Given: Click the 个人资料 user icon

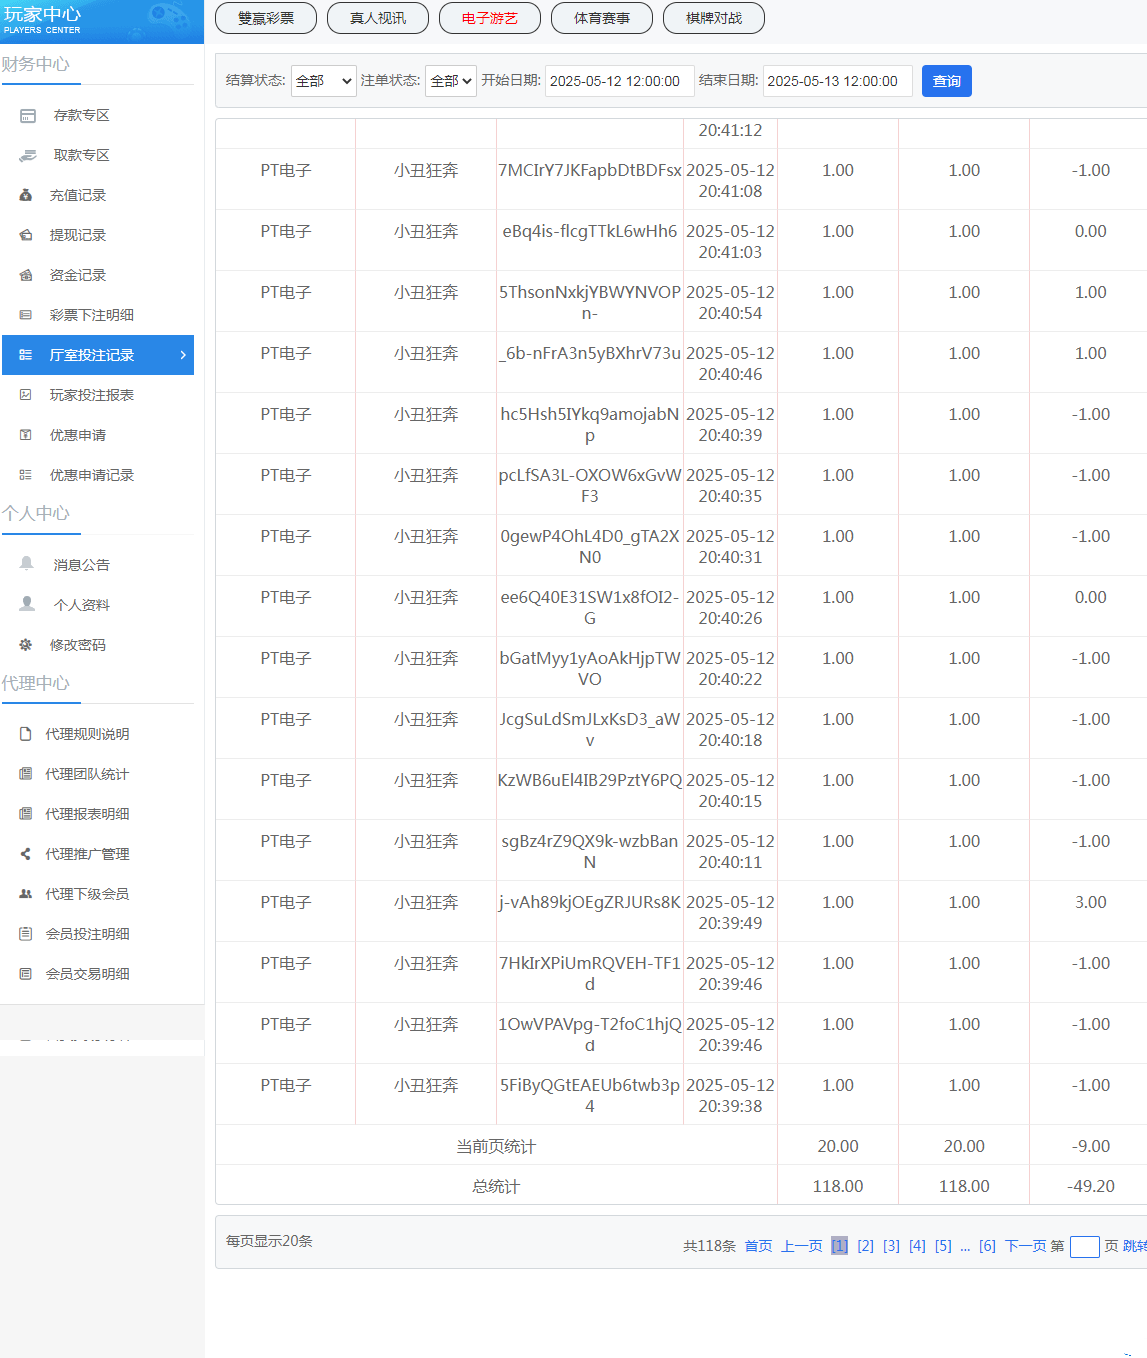Looking at the screenshot, I should point(27,604).
